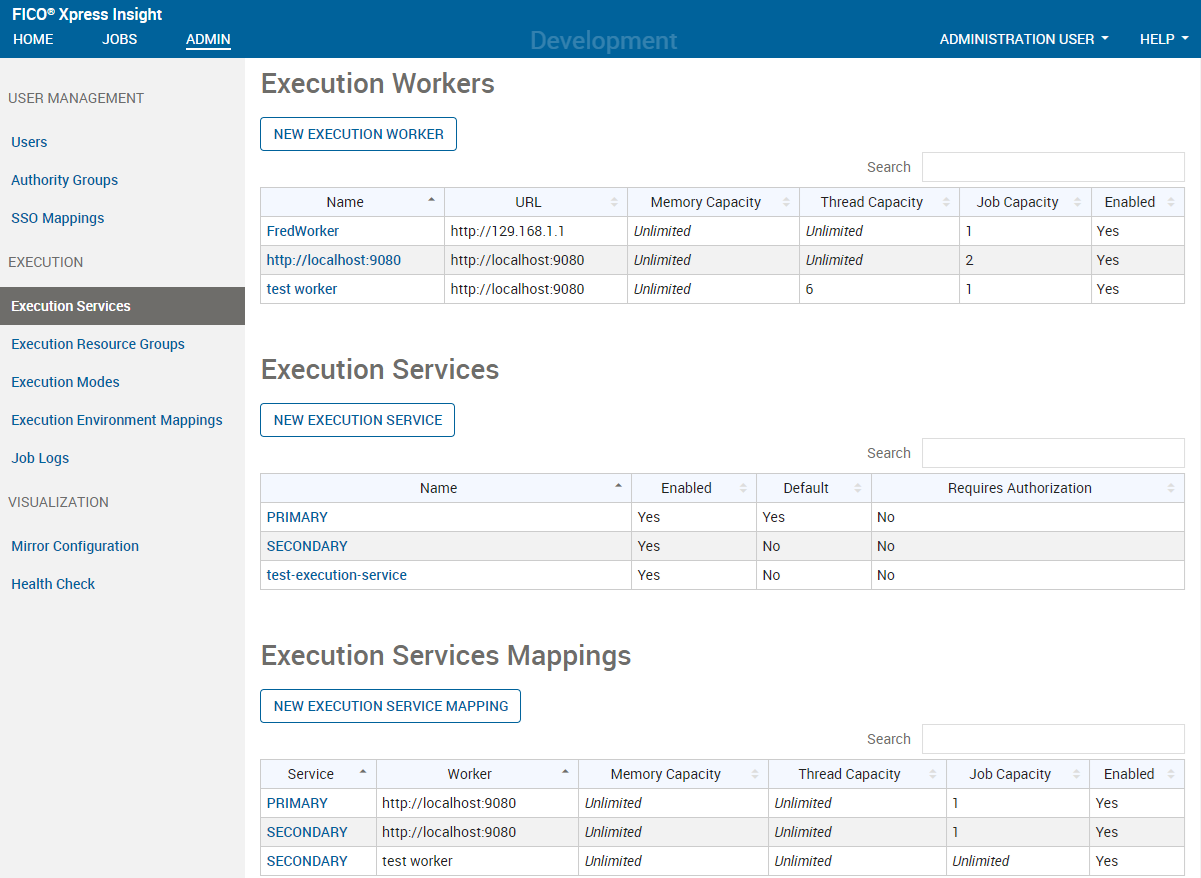Sort Execution Workers by Memory Capacity column

[x=705, y=202]
